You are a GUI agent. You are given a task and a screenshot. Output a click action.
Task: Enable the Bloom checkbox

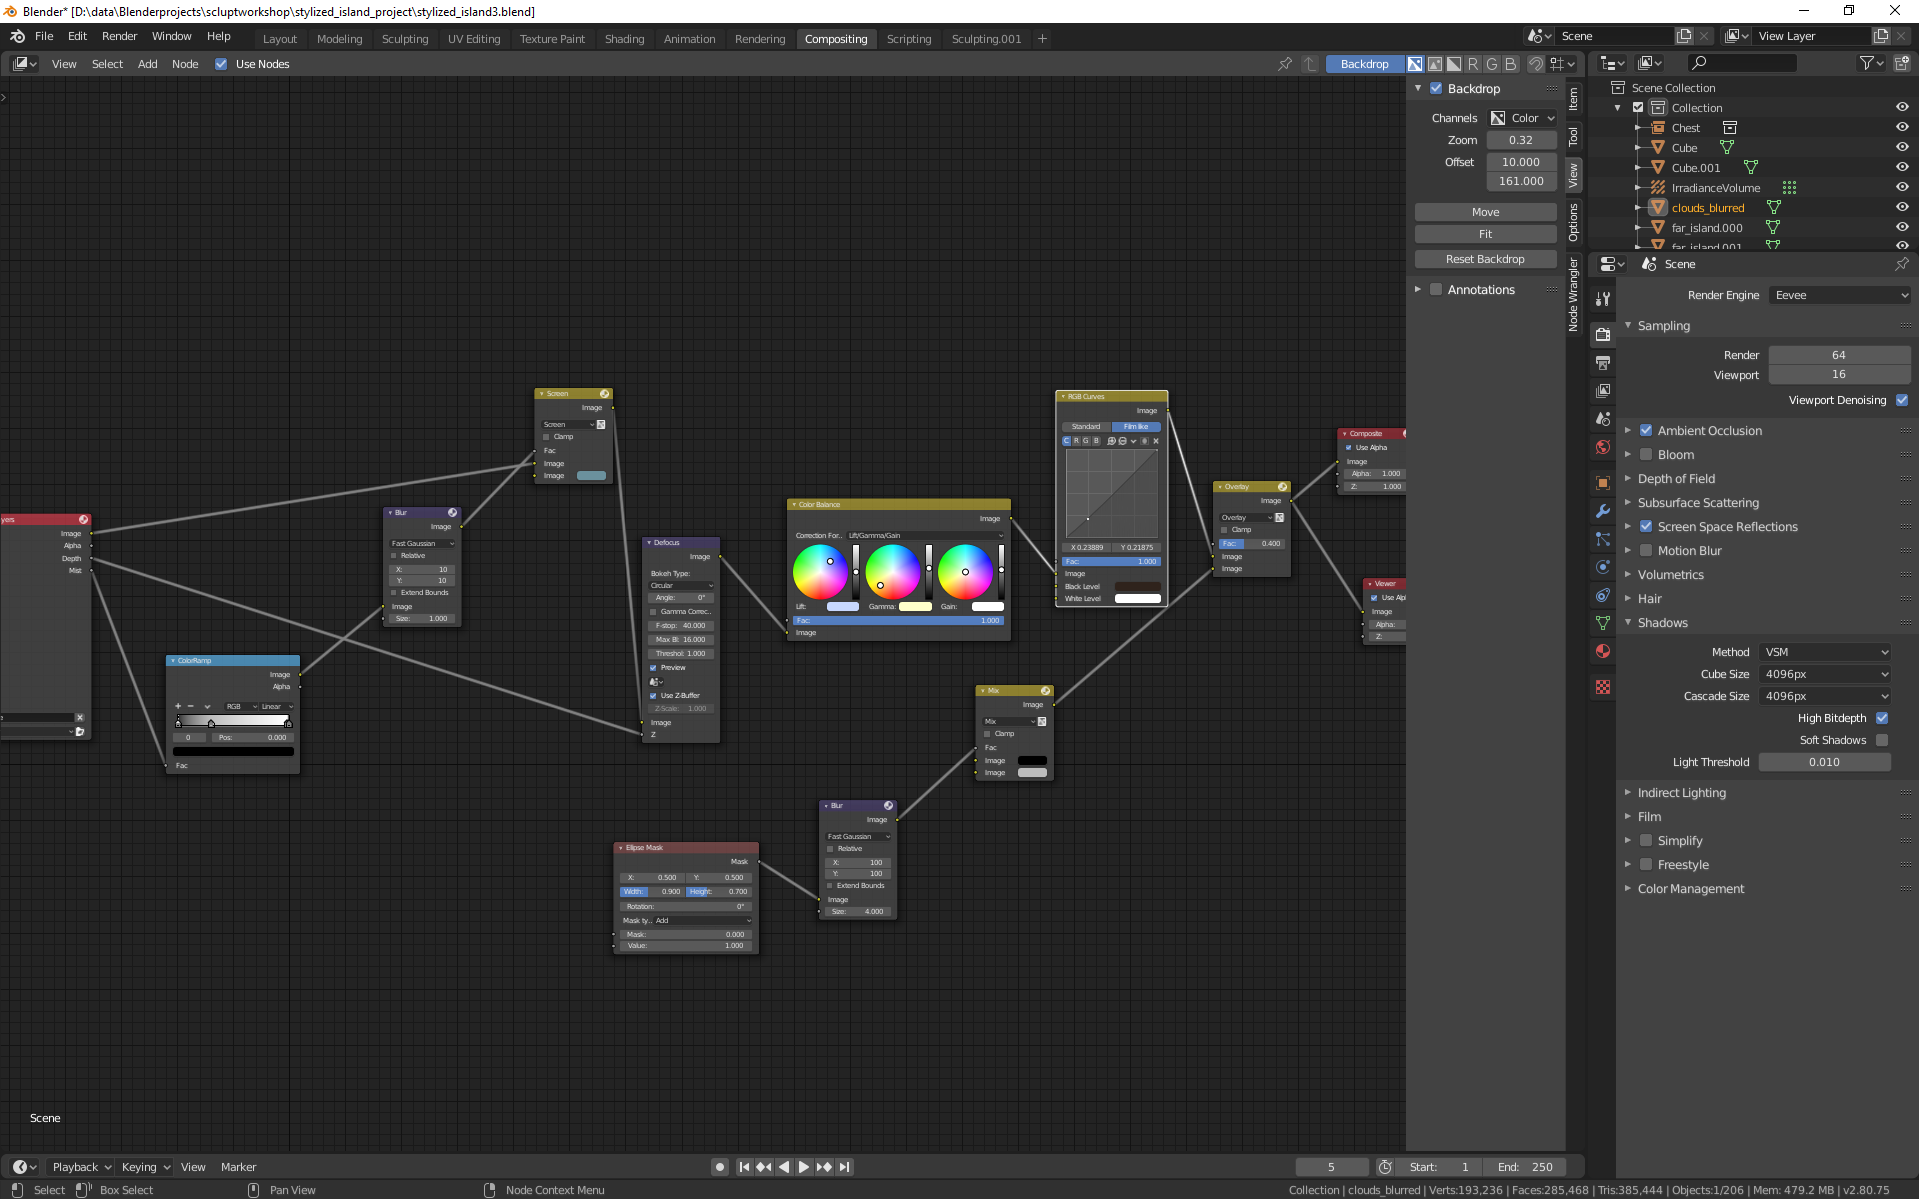[1646, 454]
